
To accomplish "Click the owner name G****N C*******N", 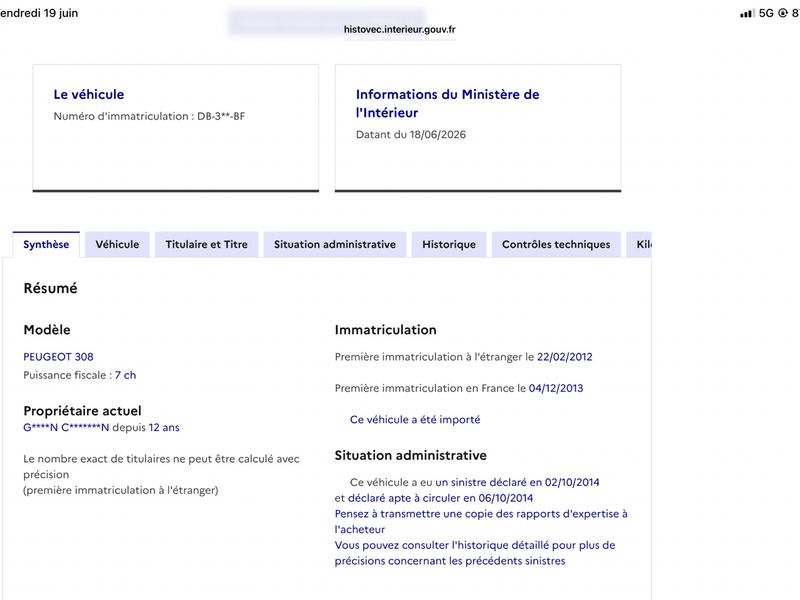I will coord(66,428).
